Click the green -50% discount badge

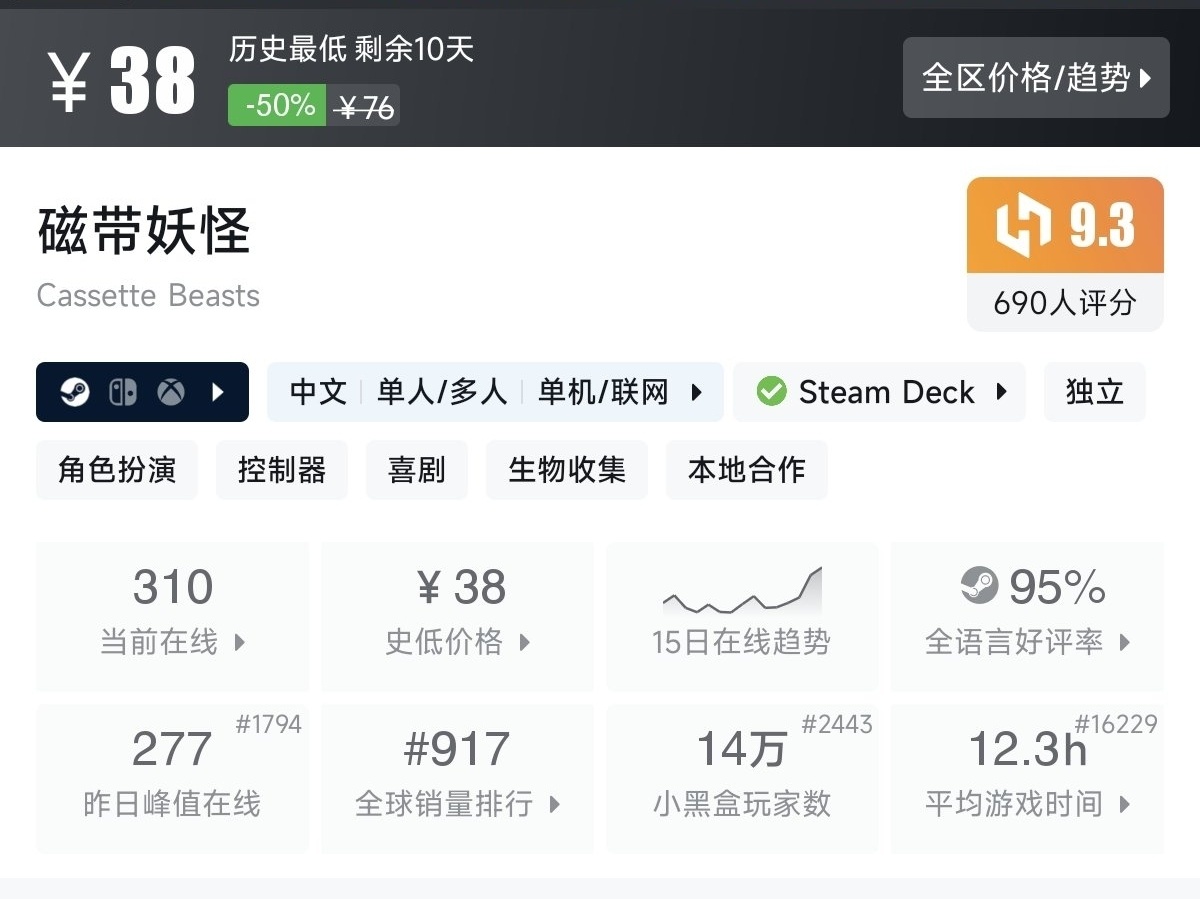click(277, 105)
